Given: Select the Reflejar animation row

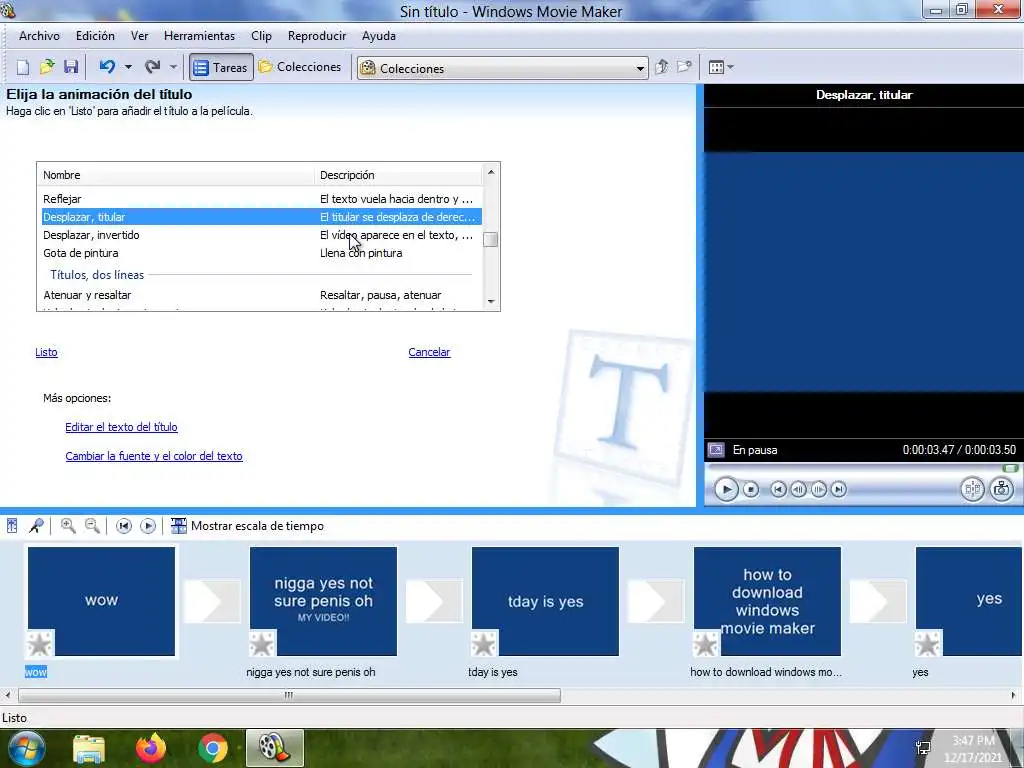Looking at the screenshot, I should pyautogui.click(x=261, y=199).
